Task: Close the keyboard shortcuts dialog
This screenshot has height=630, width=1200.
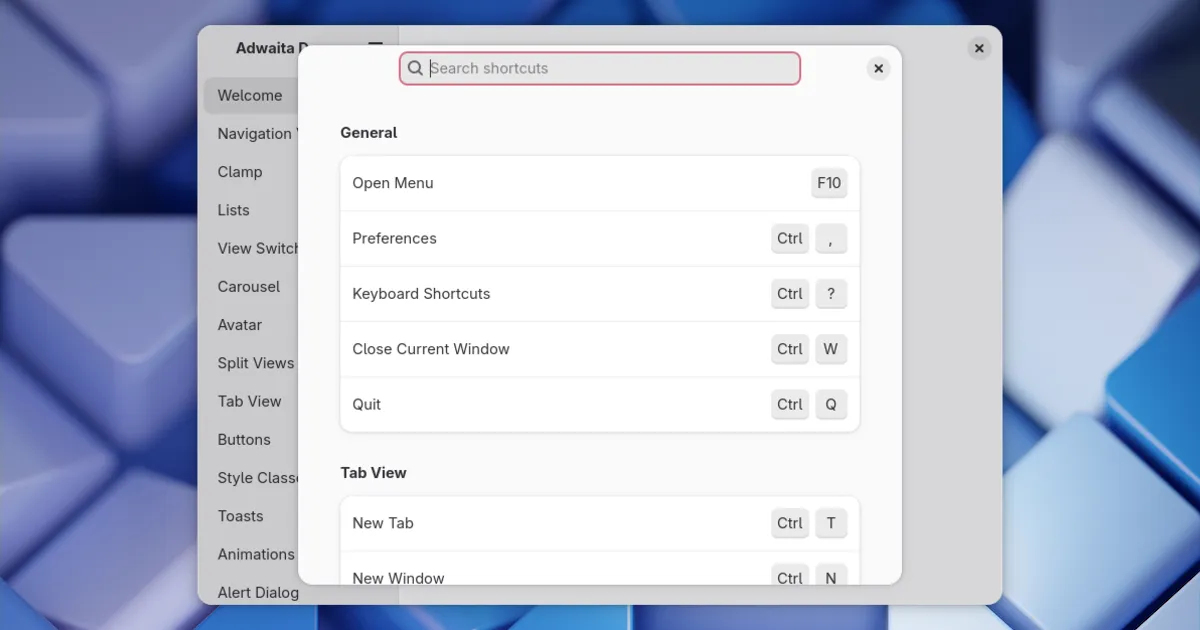Action: (878, 68)
